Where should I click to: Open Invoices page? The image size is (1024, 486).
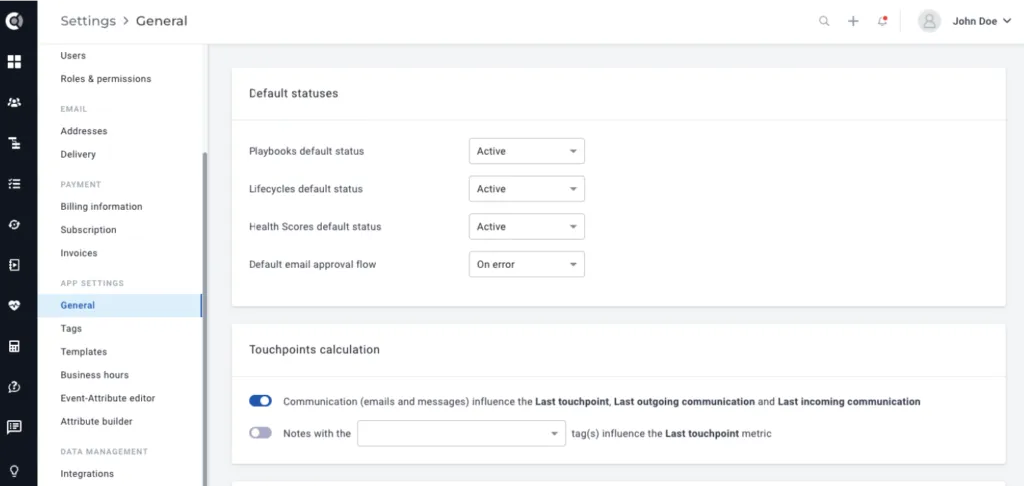click(78, 253)
